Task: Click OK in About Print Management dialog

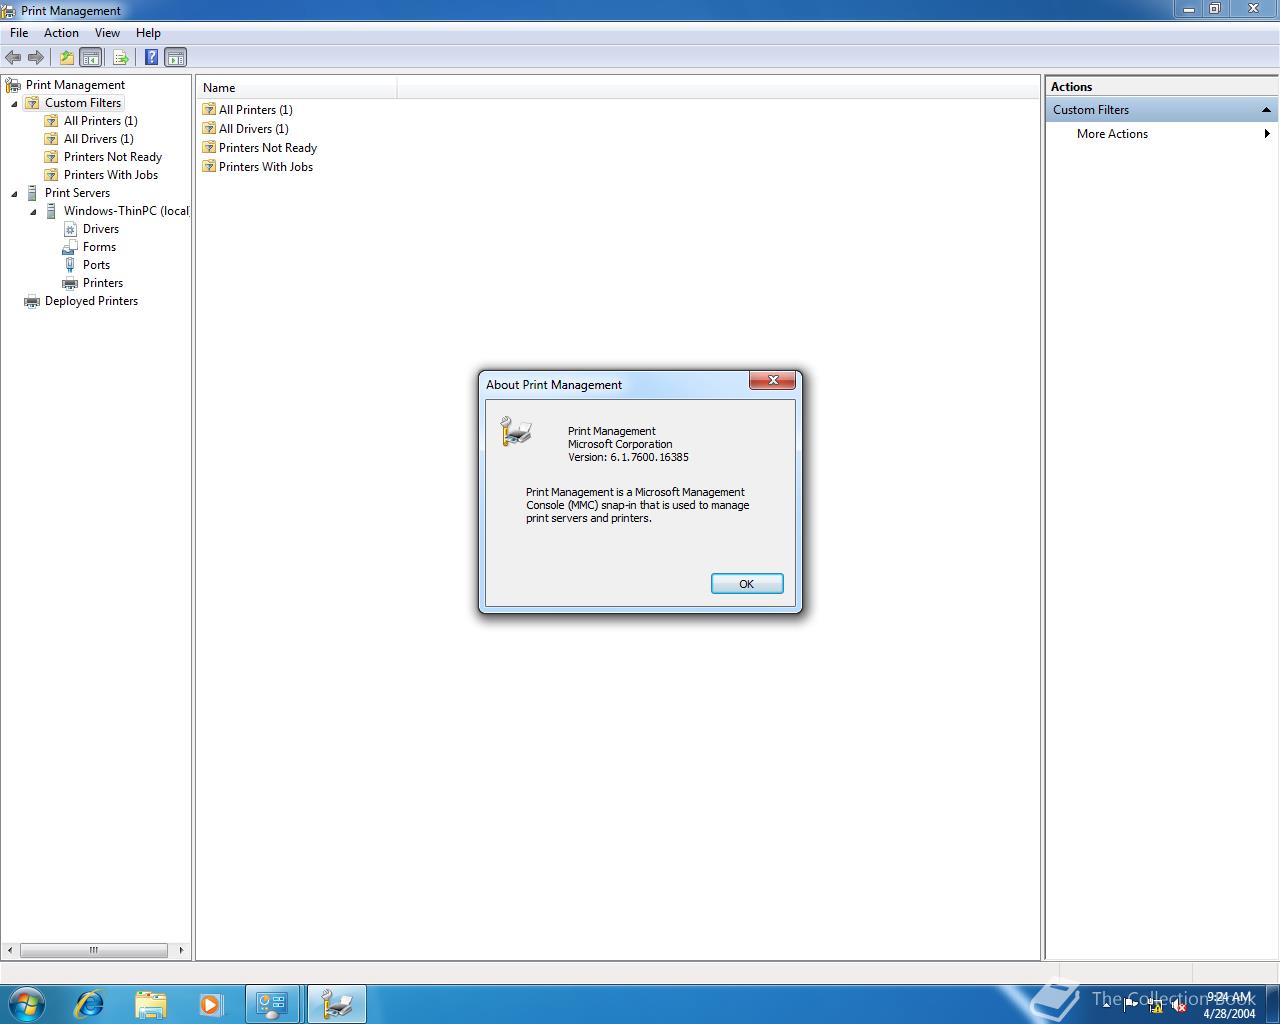Action: [x=747, y=584]
